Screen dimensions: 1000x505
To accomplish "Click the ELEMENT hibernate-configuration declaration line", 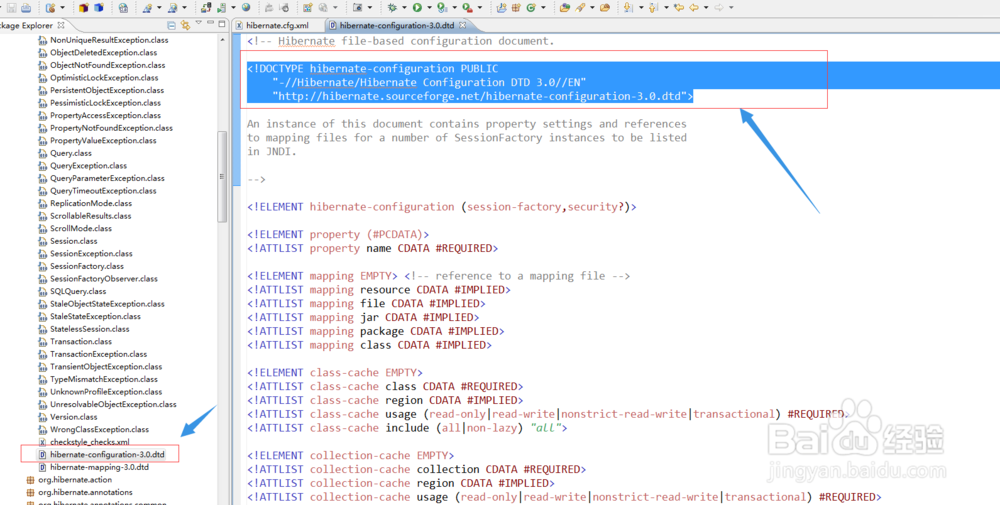I will [442, 207].
